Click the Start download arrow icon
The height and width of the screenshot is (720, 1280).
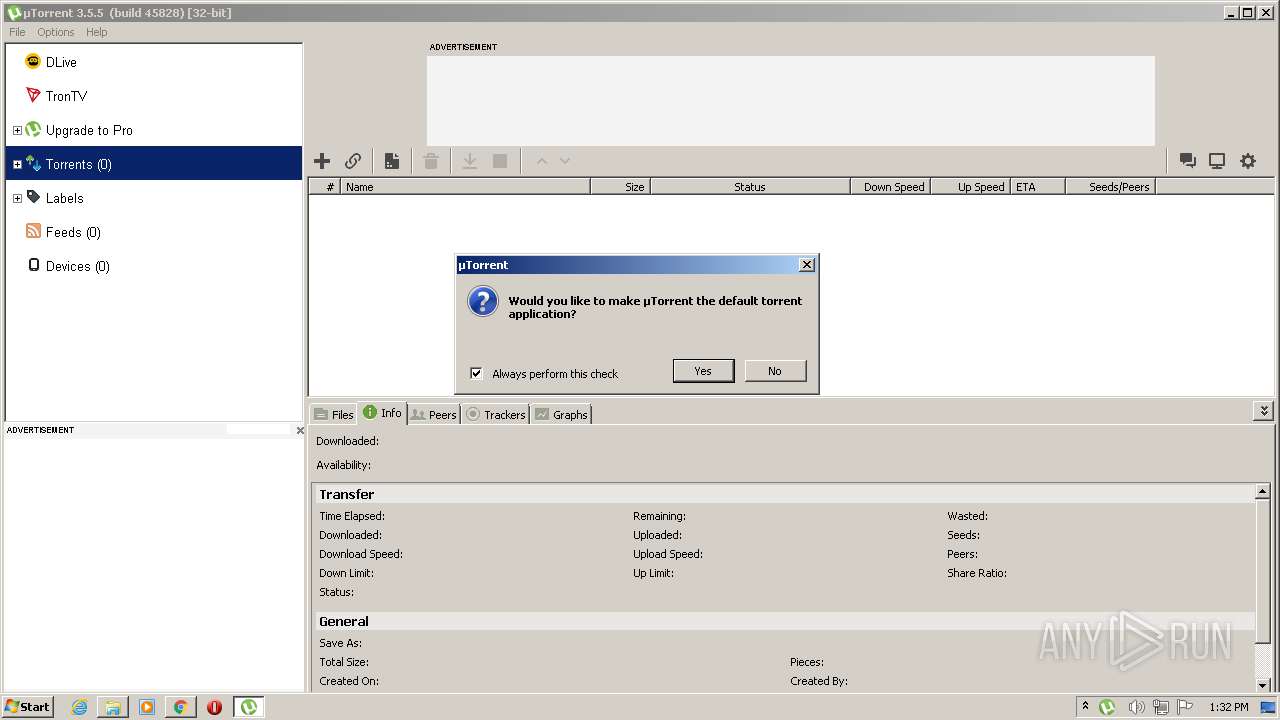[x=469, y=161]
